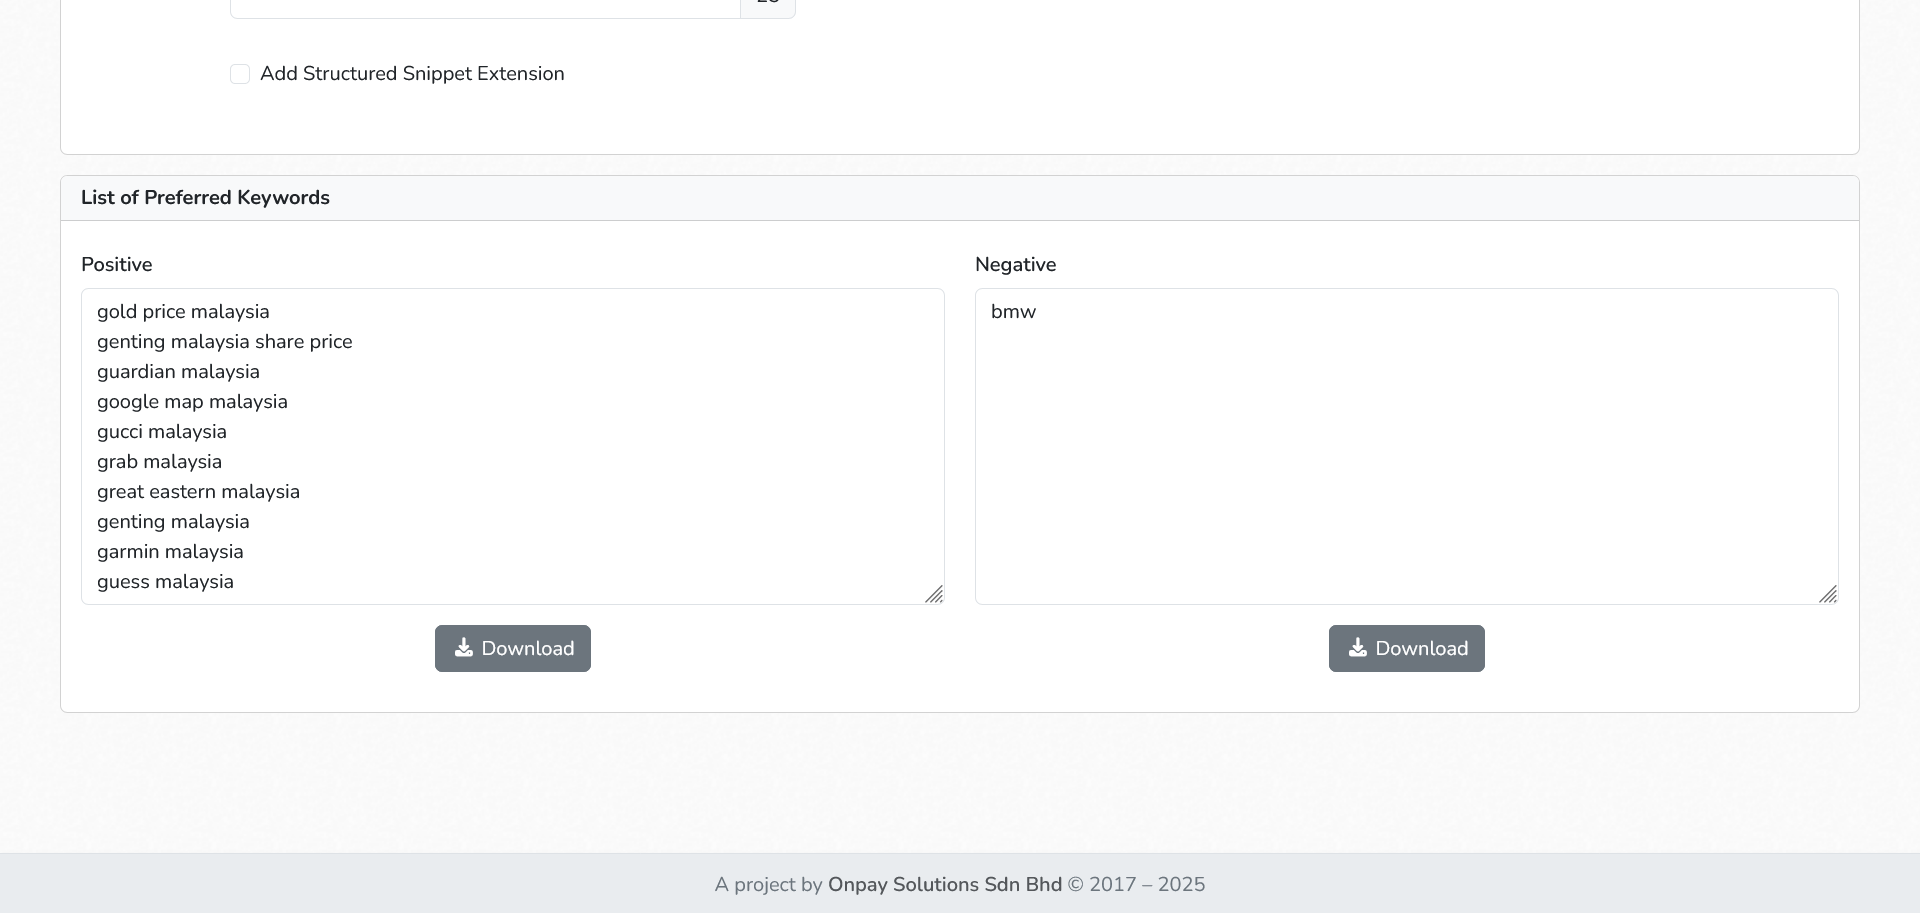The image size is (1920, 913).
Task: Click the download icon for Positive keywords
Action: click(464, 648)
